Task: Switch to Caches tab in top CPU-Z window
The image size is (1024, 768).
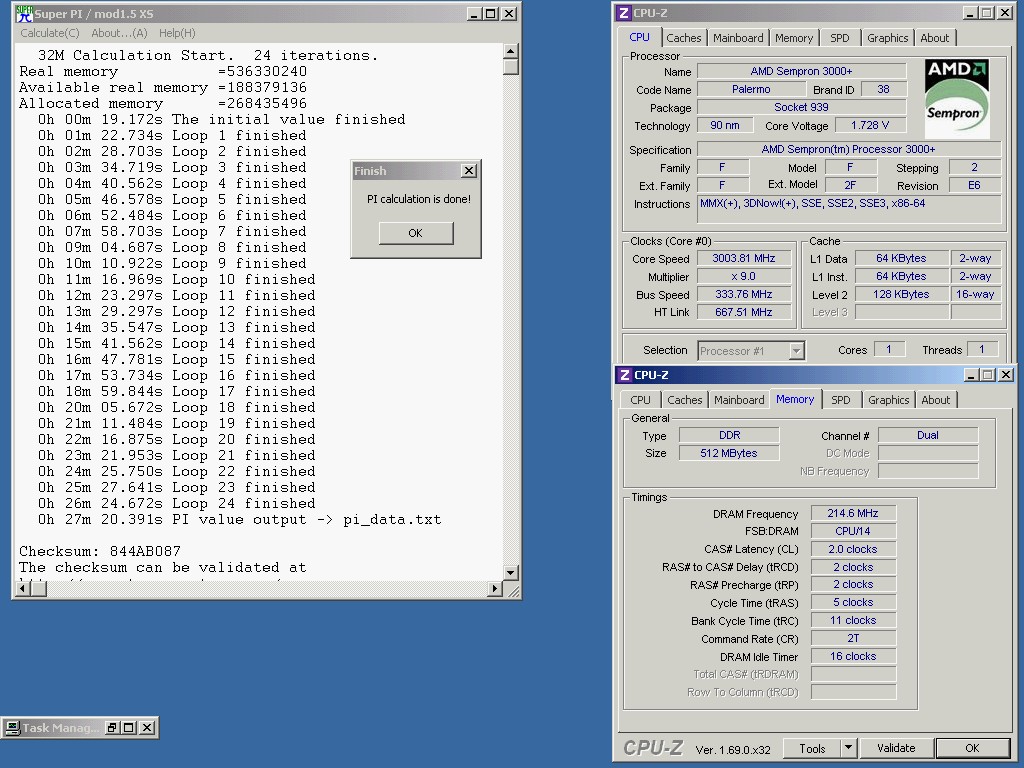Action: (684, 38)
